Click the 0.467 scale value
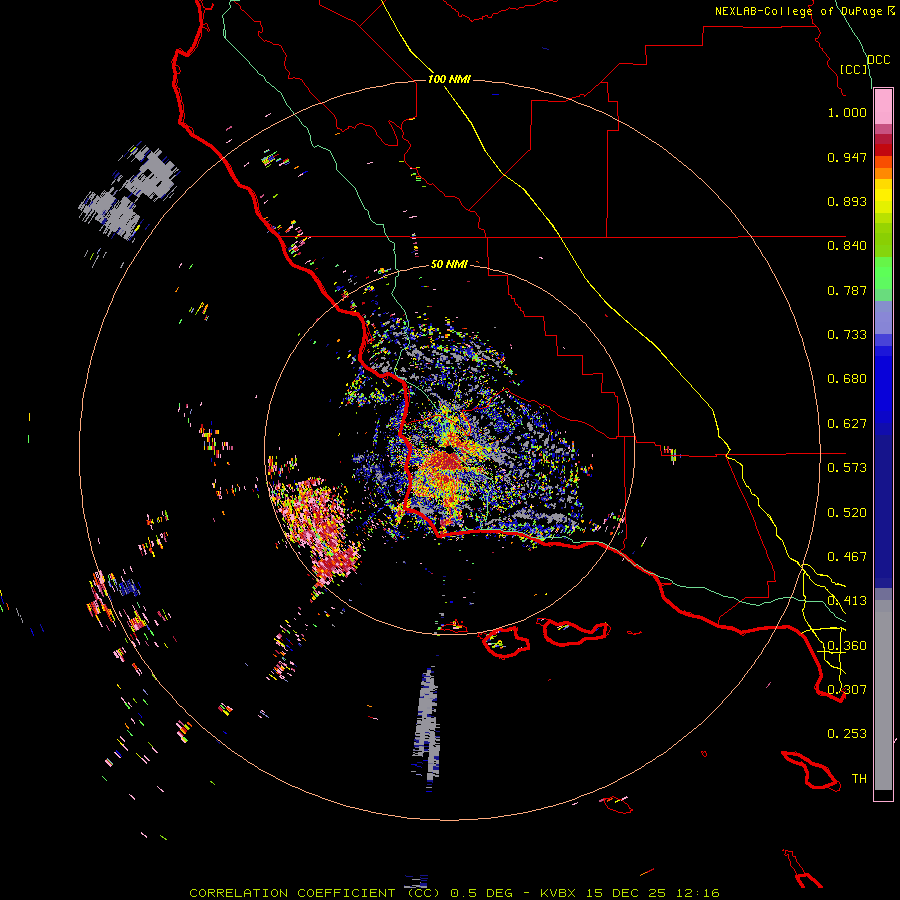 point(847,557)
